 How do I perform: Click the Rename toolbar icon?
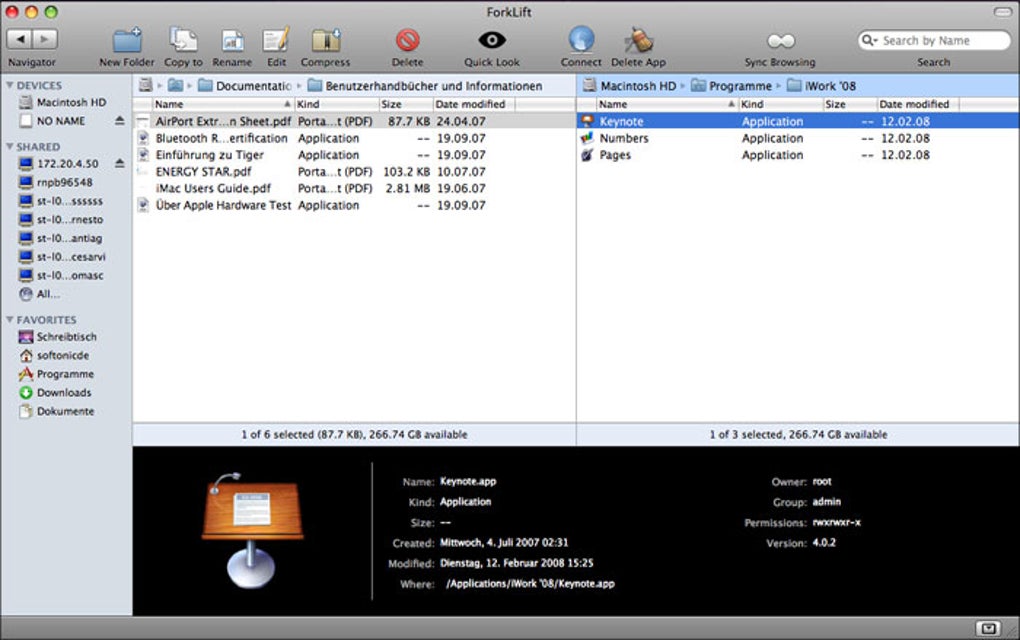(x=232, y=41)
